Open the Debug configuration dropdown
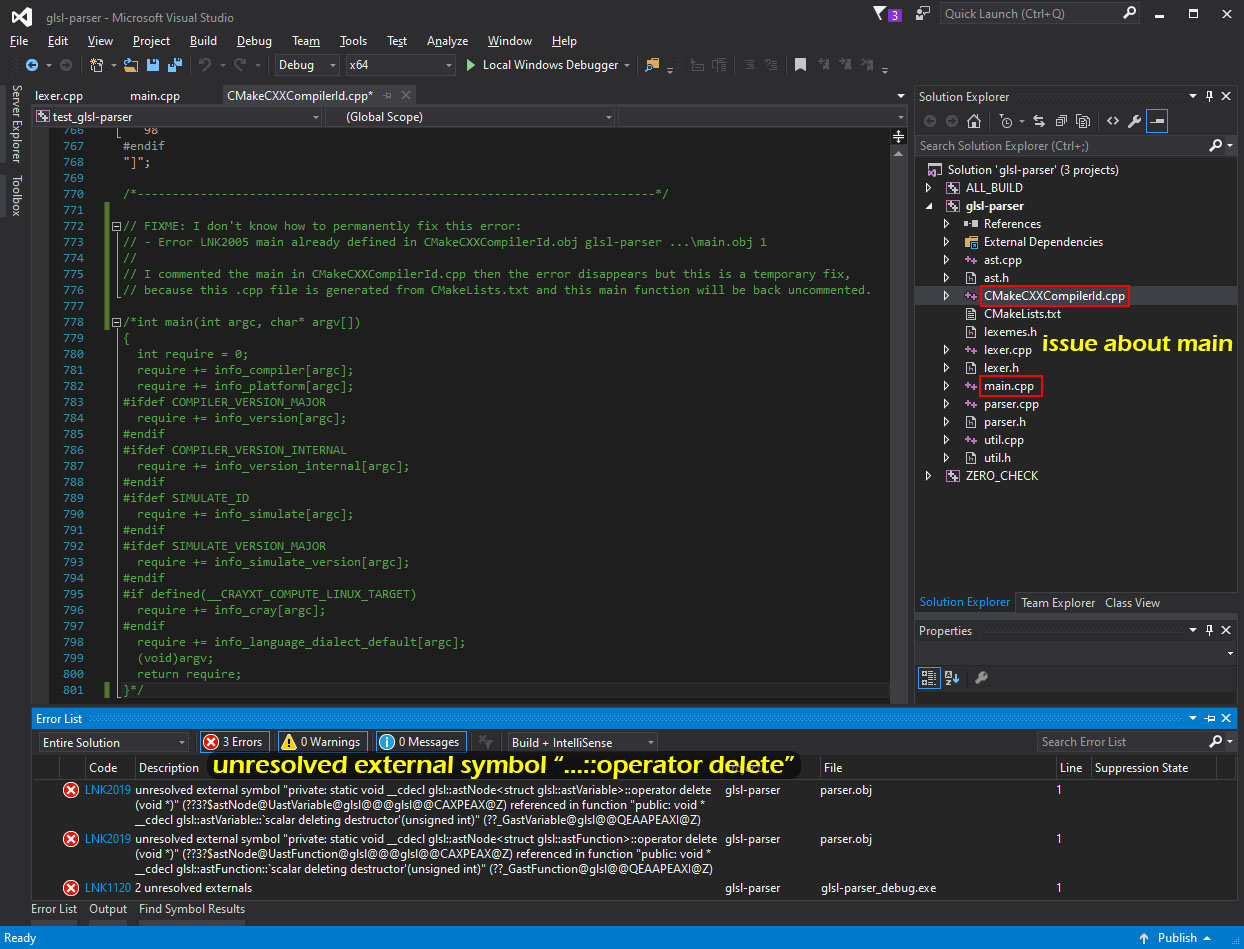The height and width of the screenshot is (949, 1244). (308, 65)
